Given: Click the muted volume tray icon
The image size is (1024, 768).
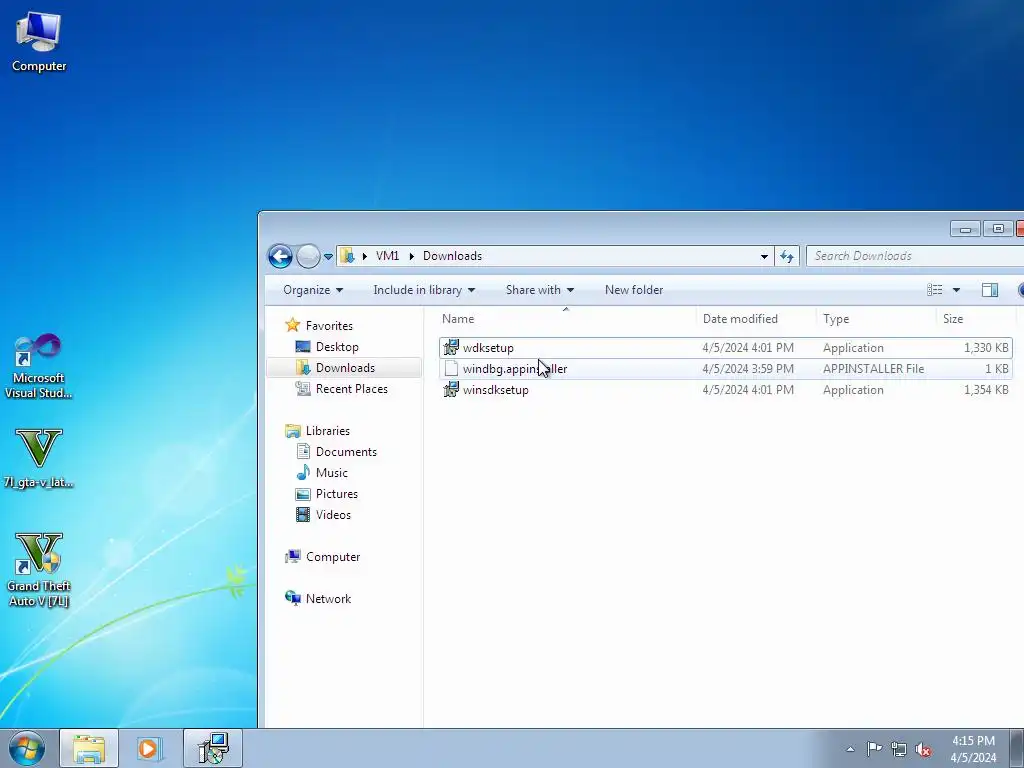Looking at the screenshot, I should [x=923, y=749].
